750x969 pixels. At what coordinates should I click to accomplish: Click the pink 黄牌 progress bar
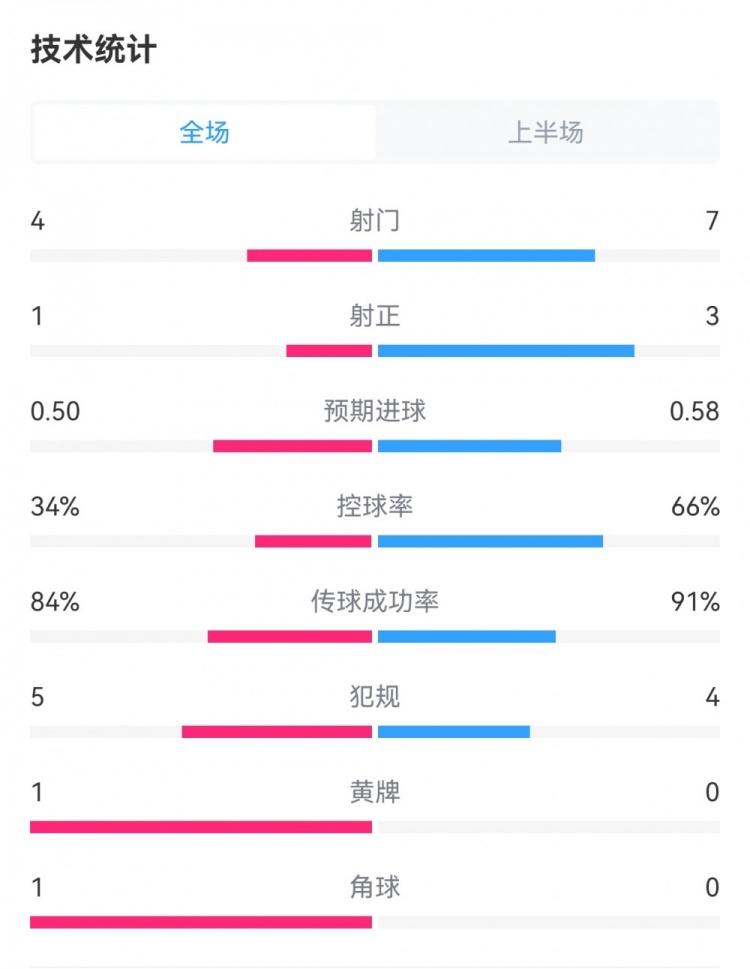(201, 827)
